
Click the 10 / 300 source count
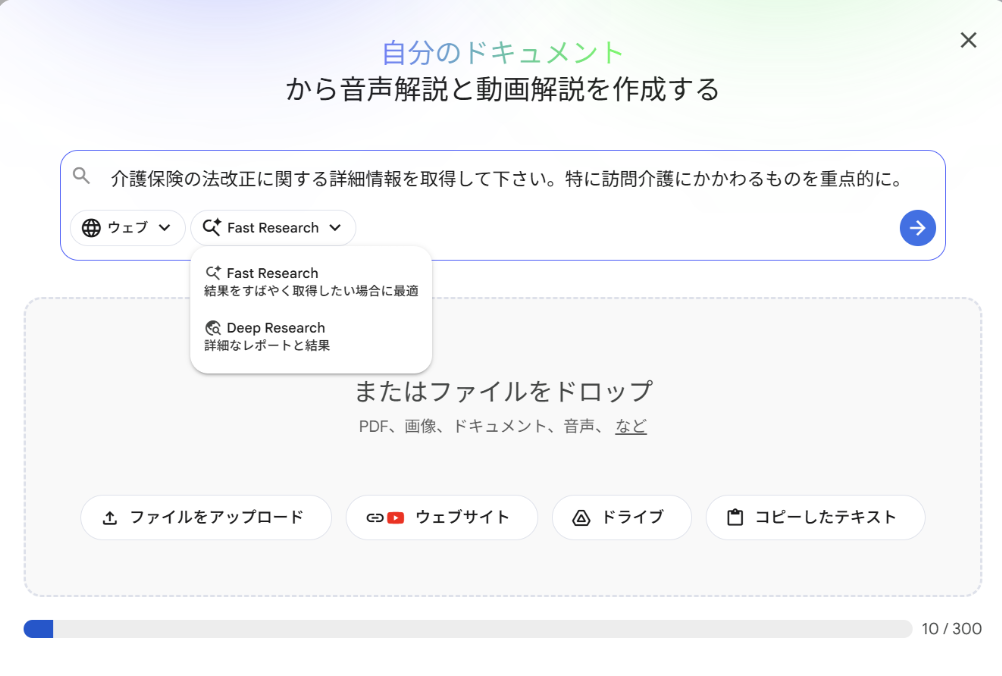(x=952, y=629)
